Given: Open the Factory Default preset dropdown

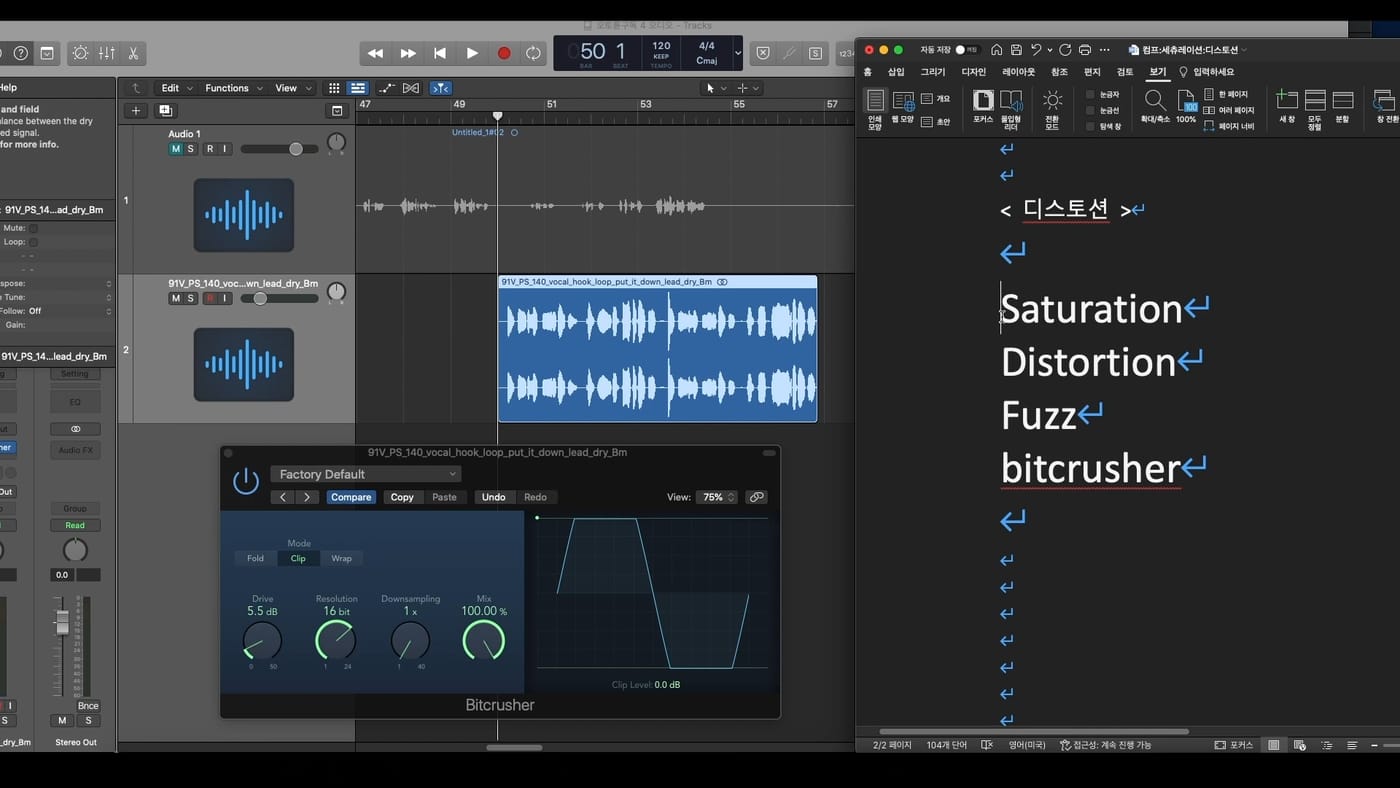Looking at the screenshot, I should [365, 474].
